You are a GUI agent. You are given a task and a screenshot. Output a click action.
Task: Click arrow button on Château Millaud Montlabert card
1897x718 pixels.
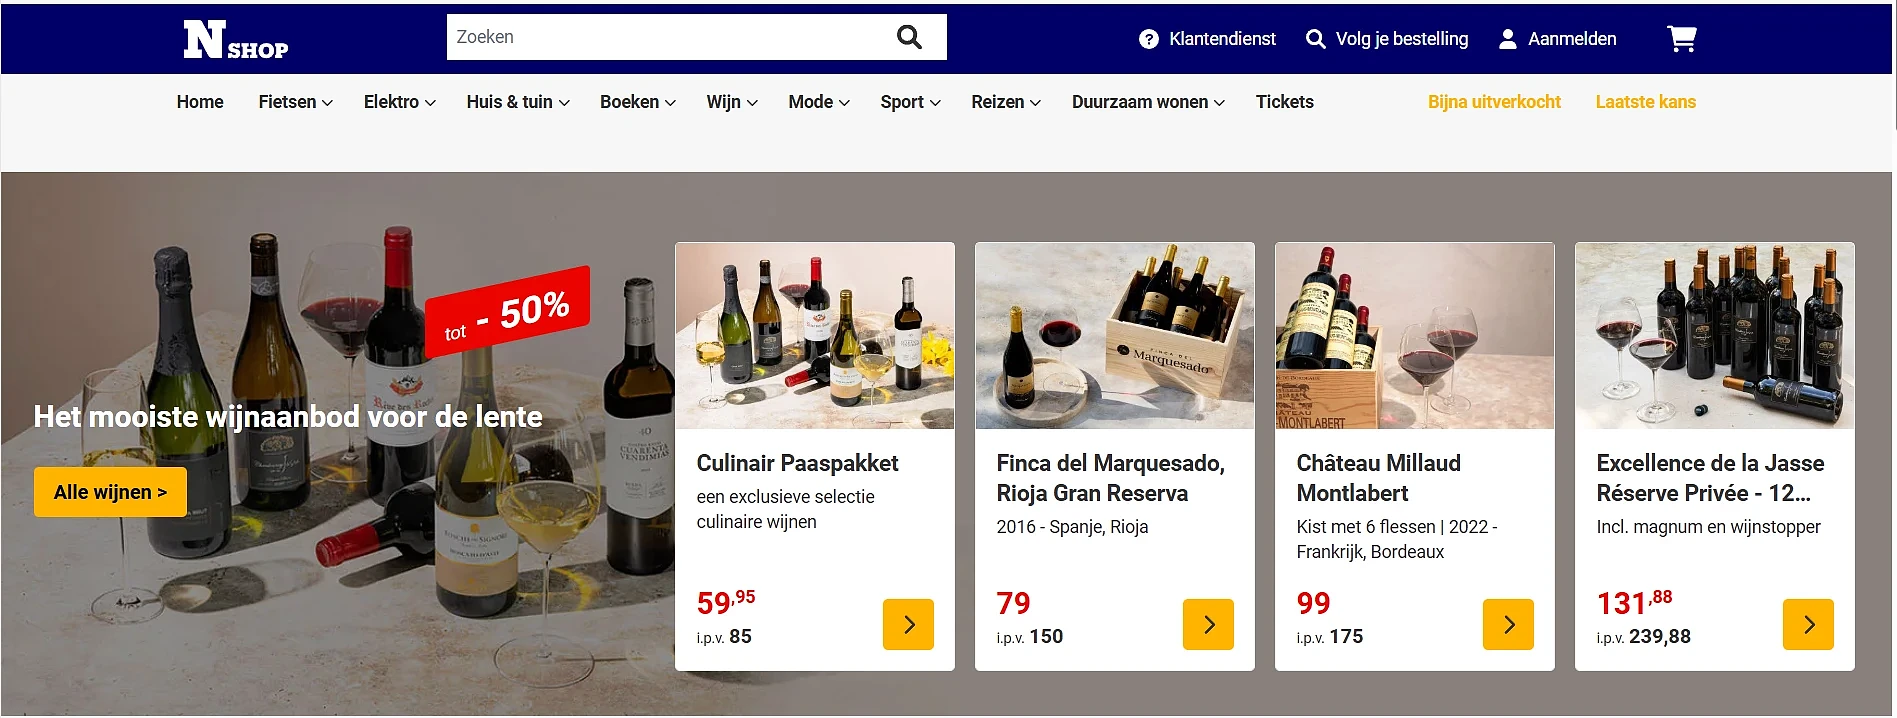pos(1508,624)
